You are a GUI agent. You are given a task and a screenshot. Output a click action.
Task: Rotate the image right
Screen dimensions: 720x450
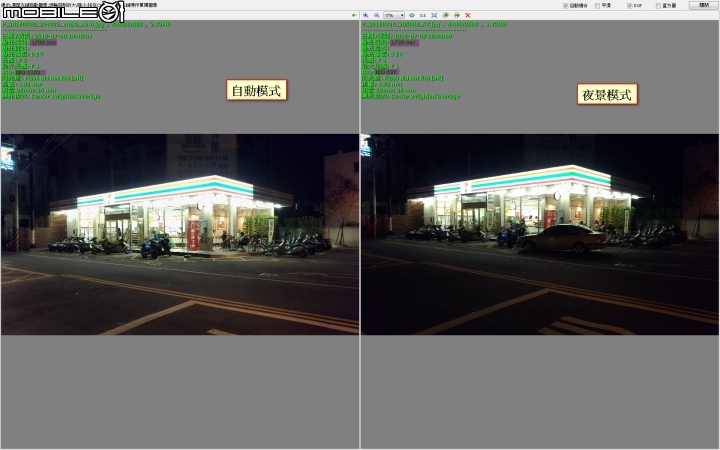(x=456, y=15)
